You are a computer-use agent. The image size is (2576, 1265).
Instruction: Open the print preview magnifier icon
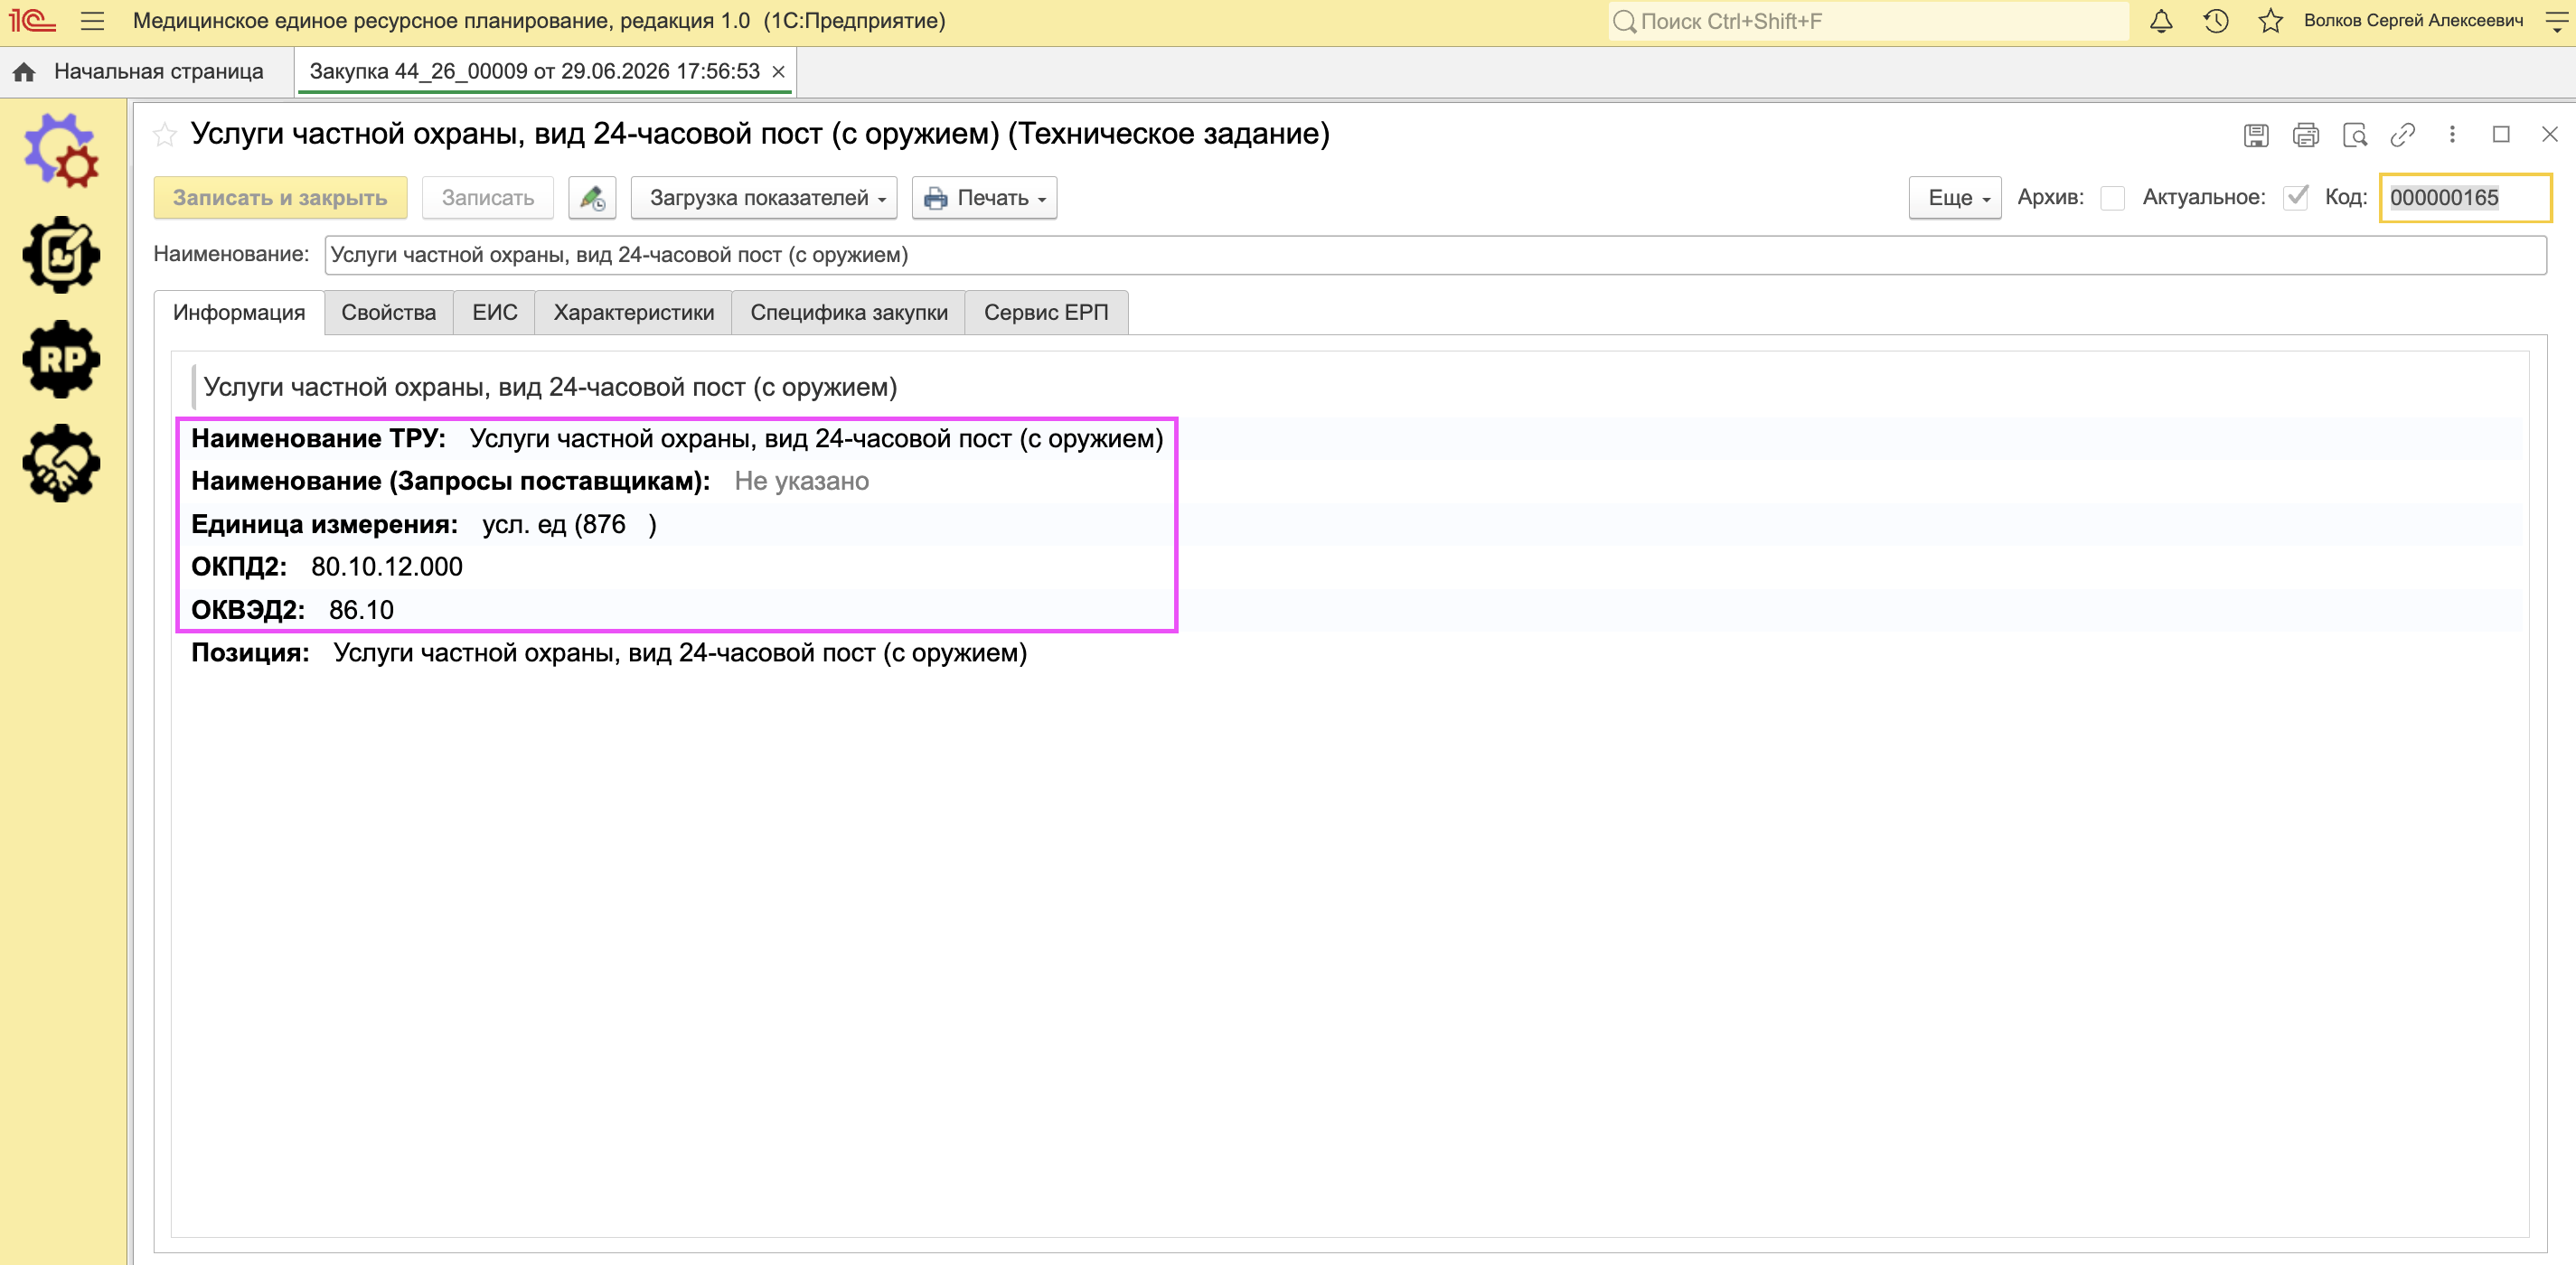[2355, 135]
